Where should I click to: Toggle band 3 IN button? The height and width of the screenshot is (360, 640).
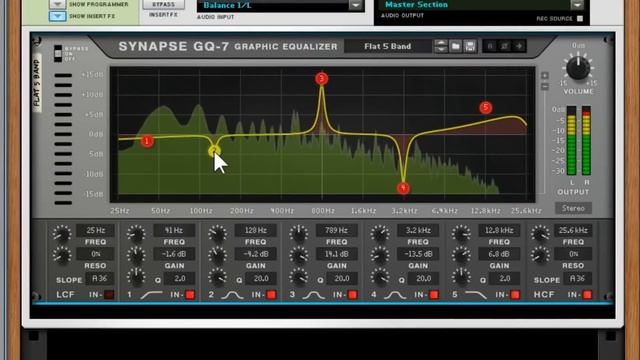click(353, 294)
